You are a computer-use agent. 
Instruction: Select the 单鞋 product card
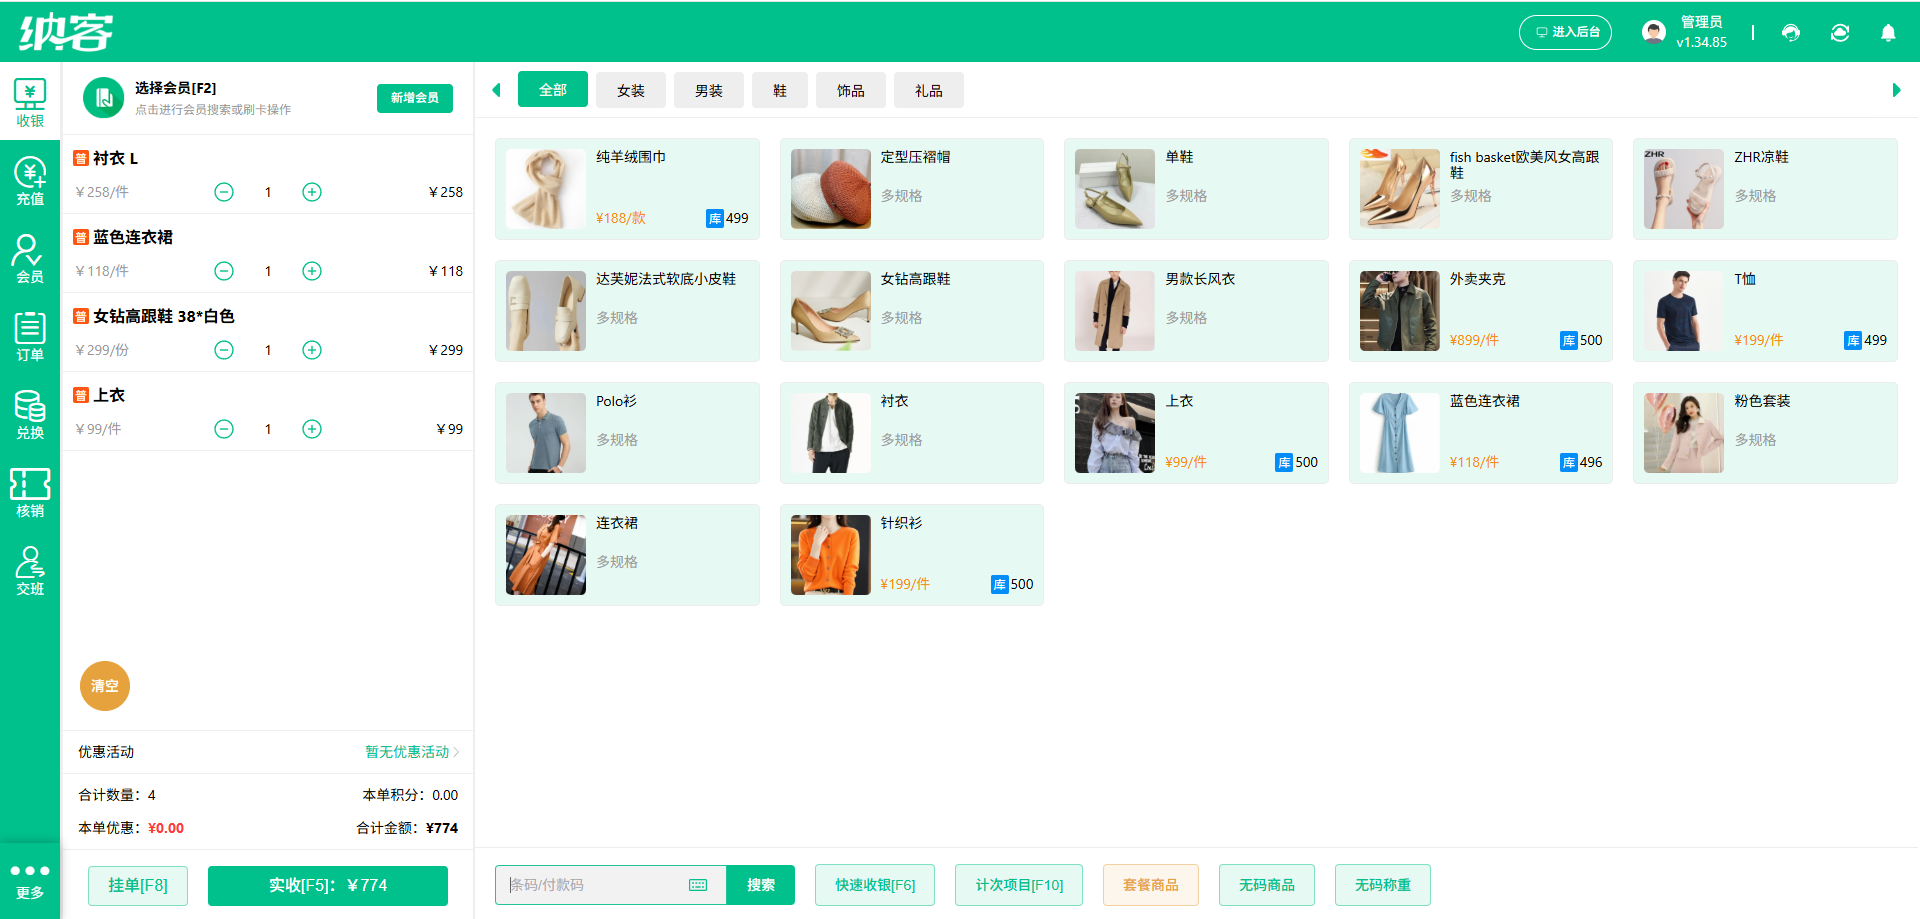click(x=1196, y=189)
